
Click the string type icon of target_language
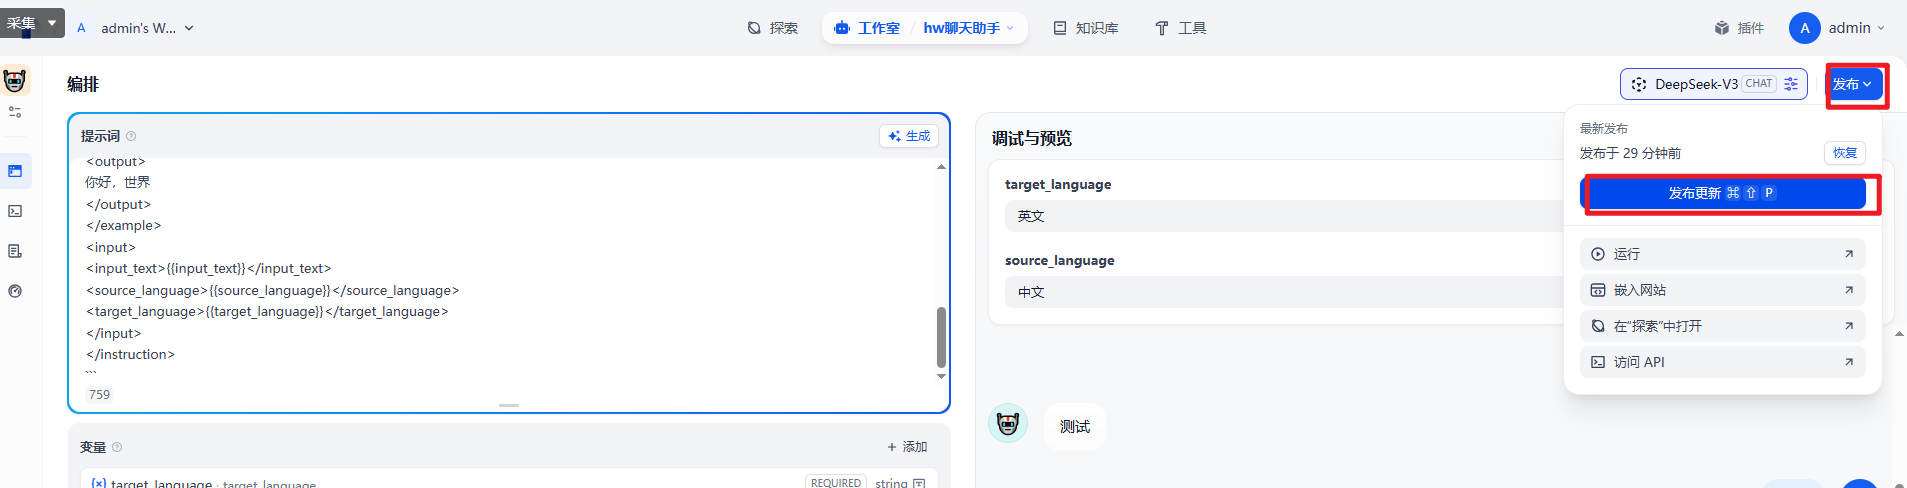point(919,483)
